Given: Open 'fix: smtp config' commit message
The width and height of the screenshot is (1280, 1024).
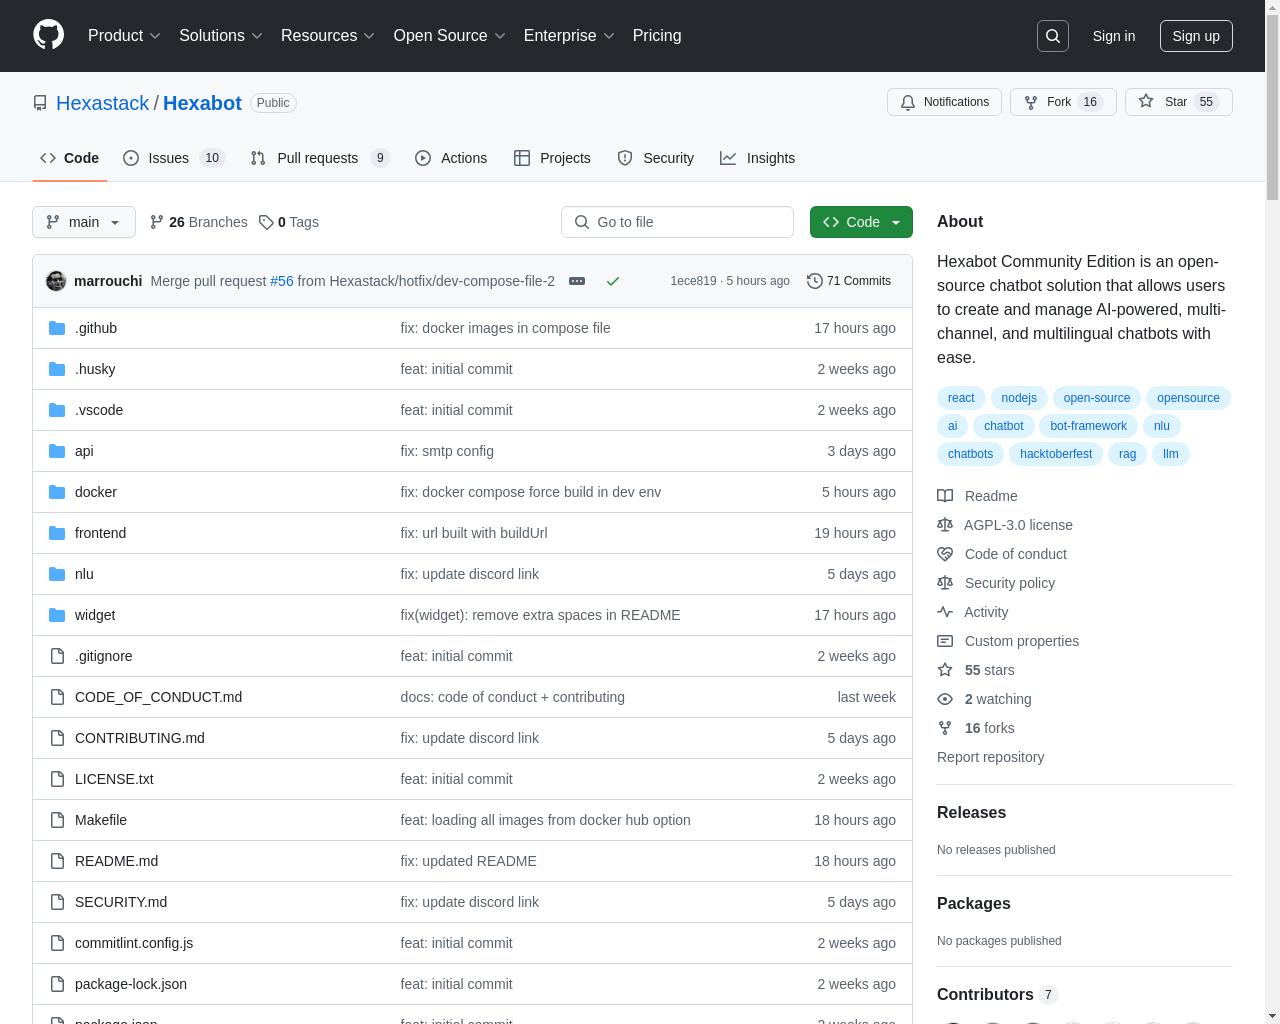Looking at the screenshot, I should click(x=447, y=451).
